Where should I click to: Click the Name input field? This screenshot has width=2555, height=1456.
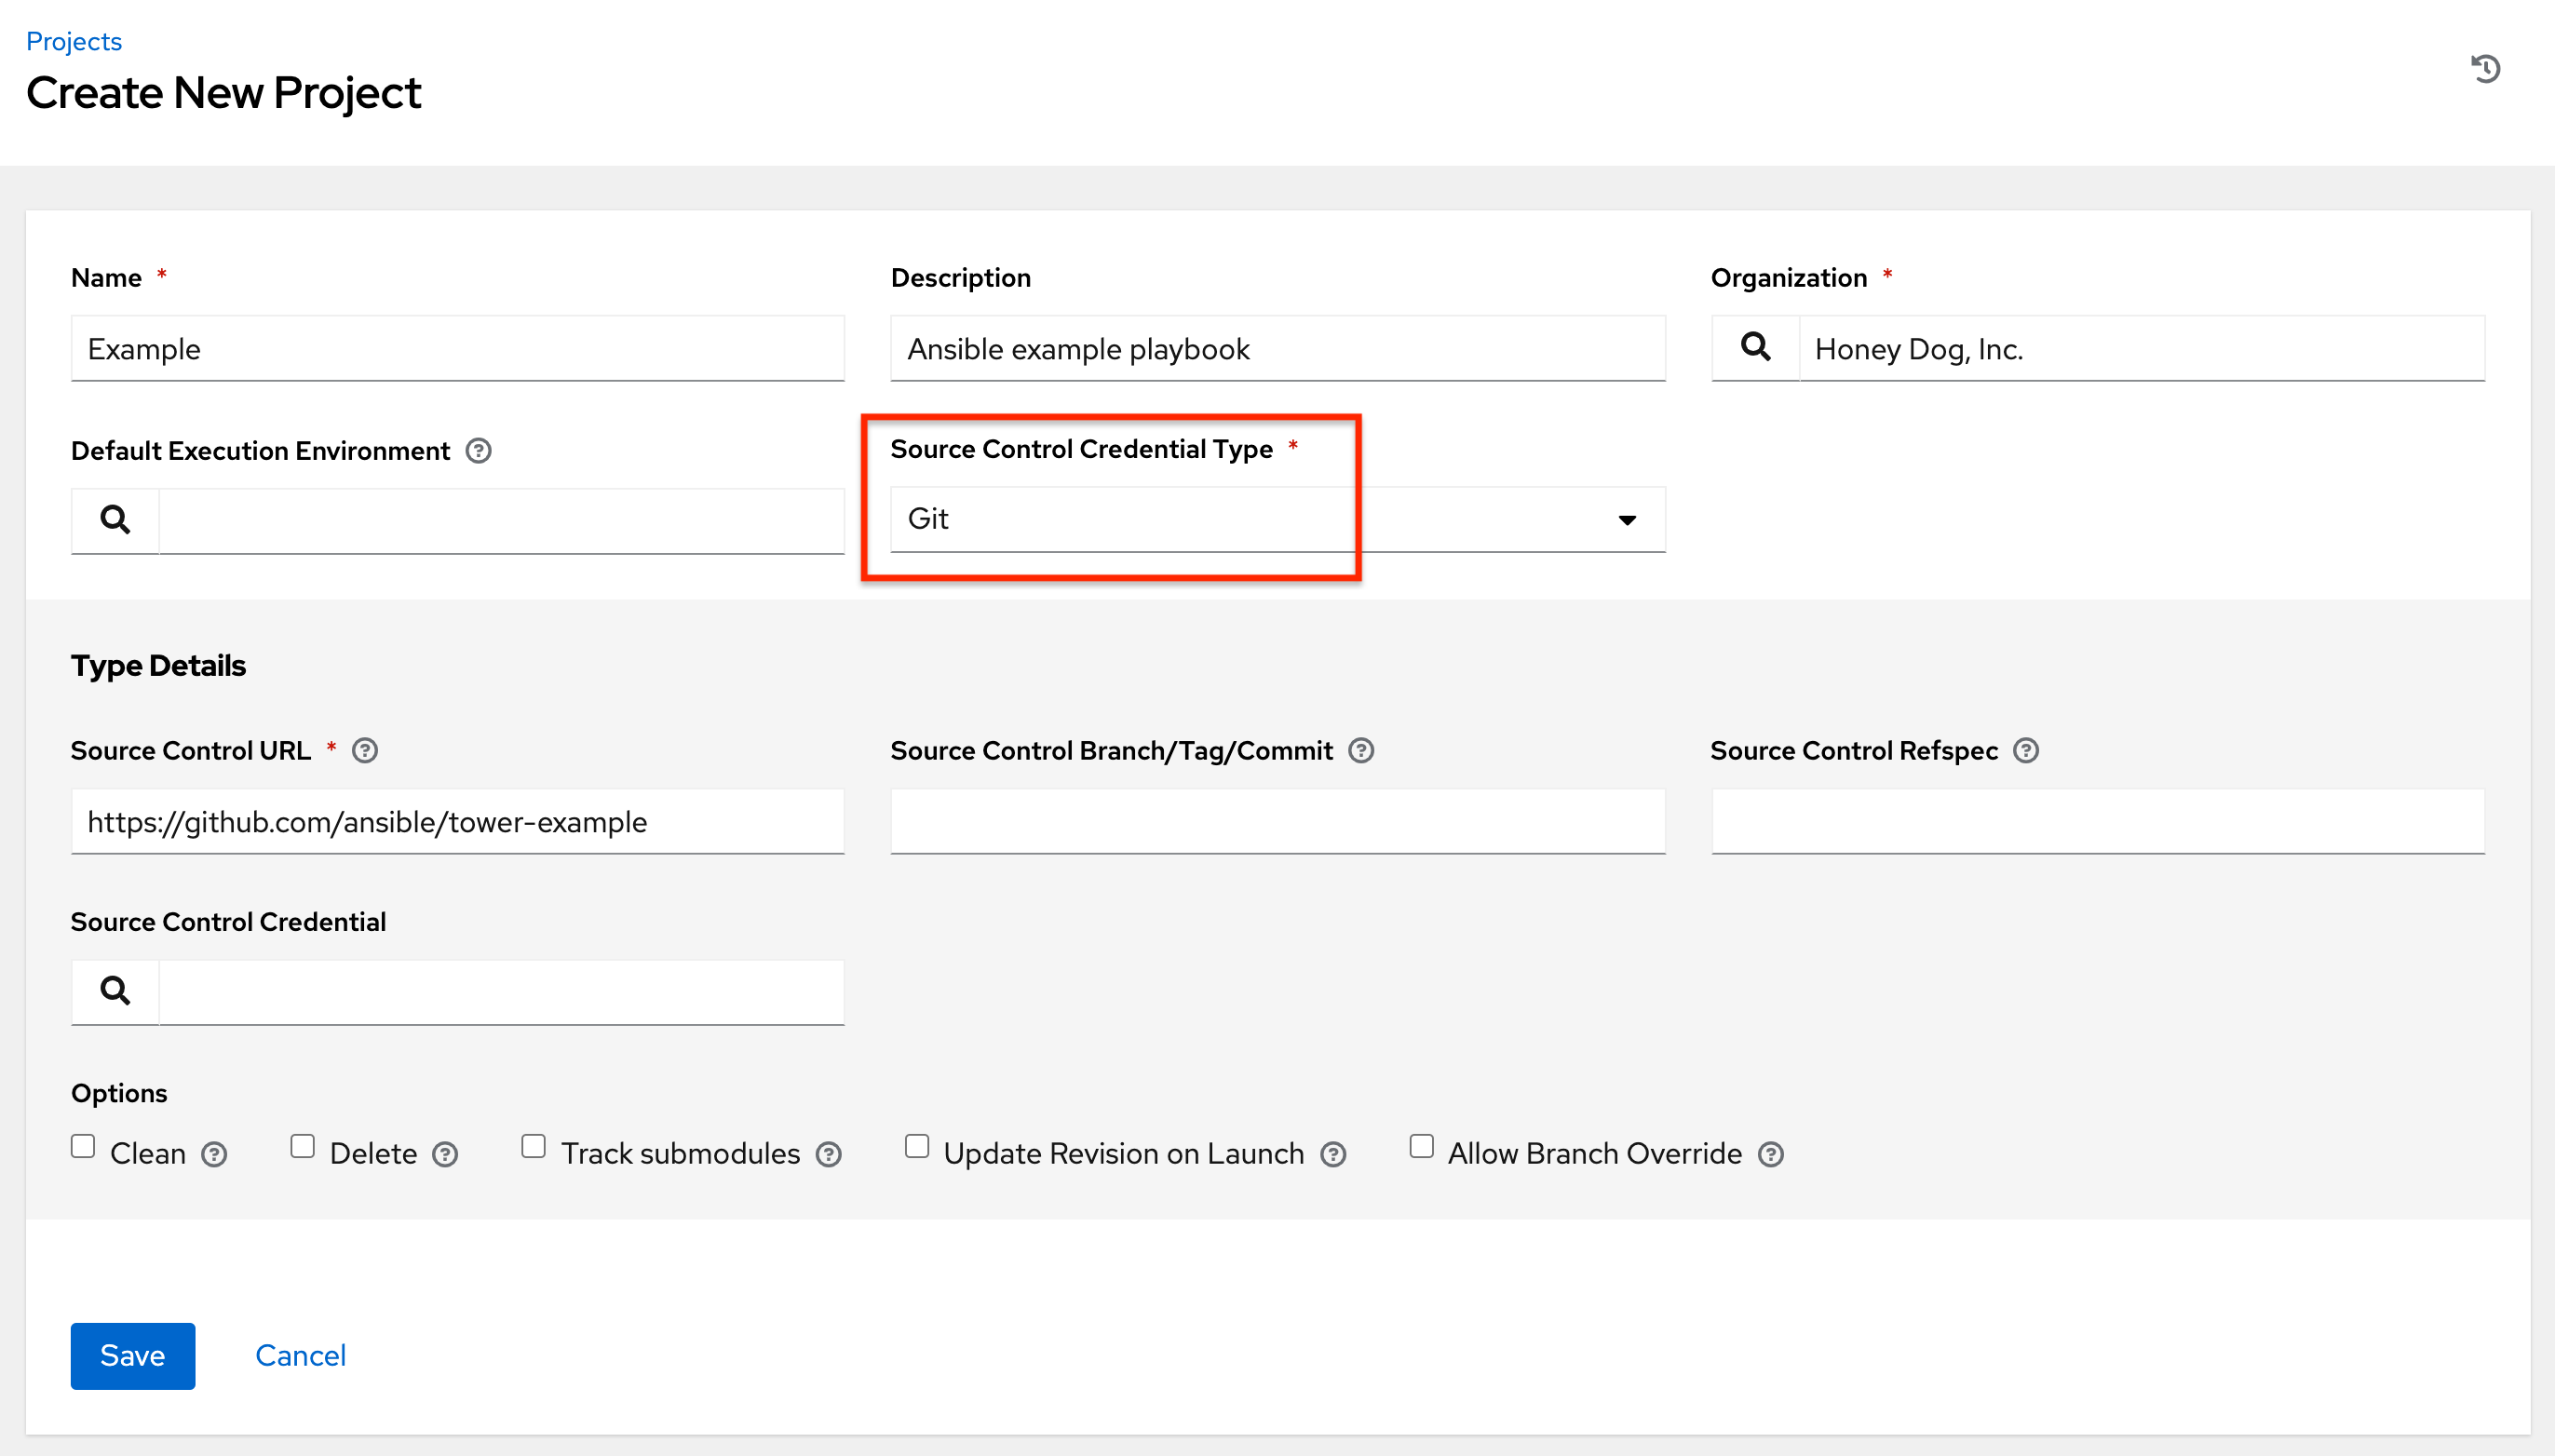tap(458, 347)
